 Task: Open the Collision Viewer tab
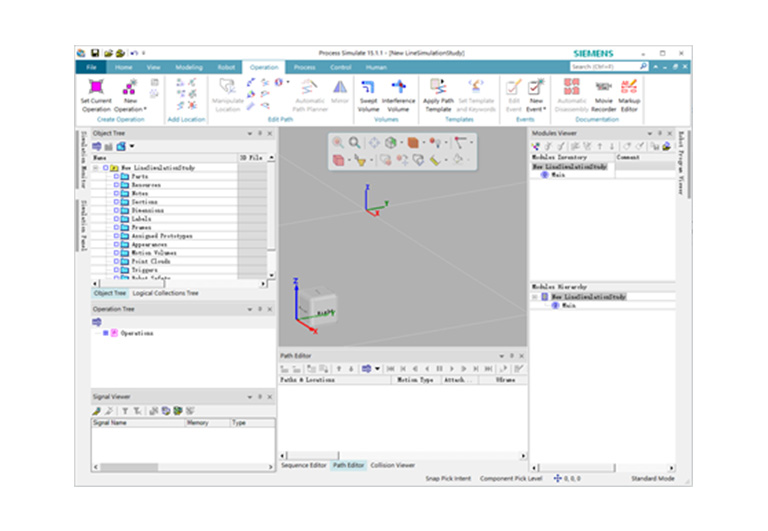click(x=392, y=465)
